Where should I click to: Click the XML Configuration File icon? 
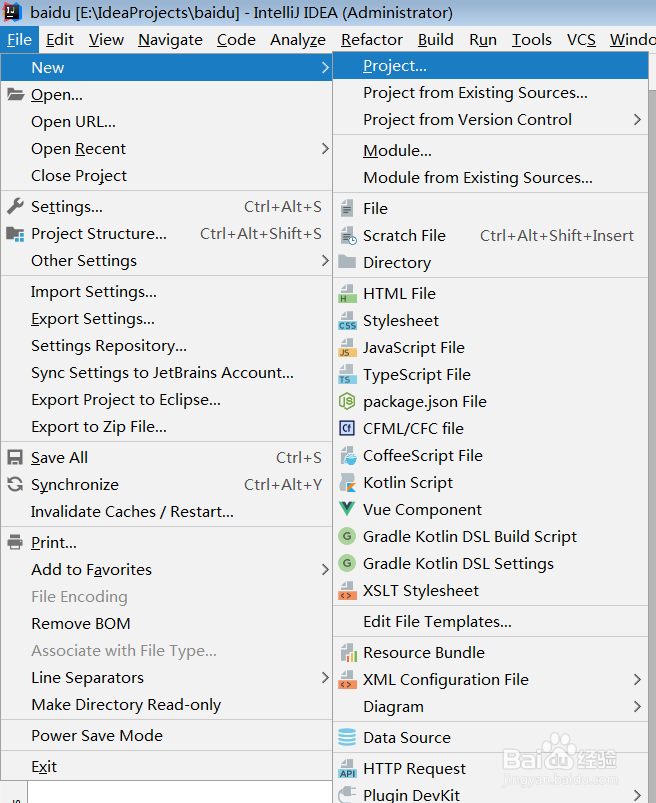(347, 680)
